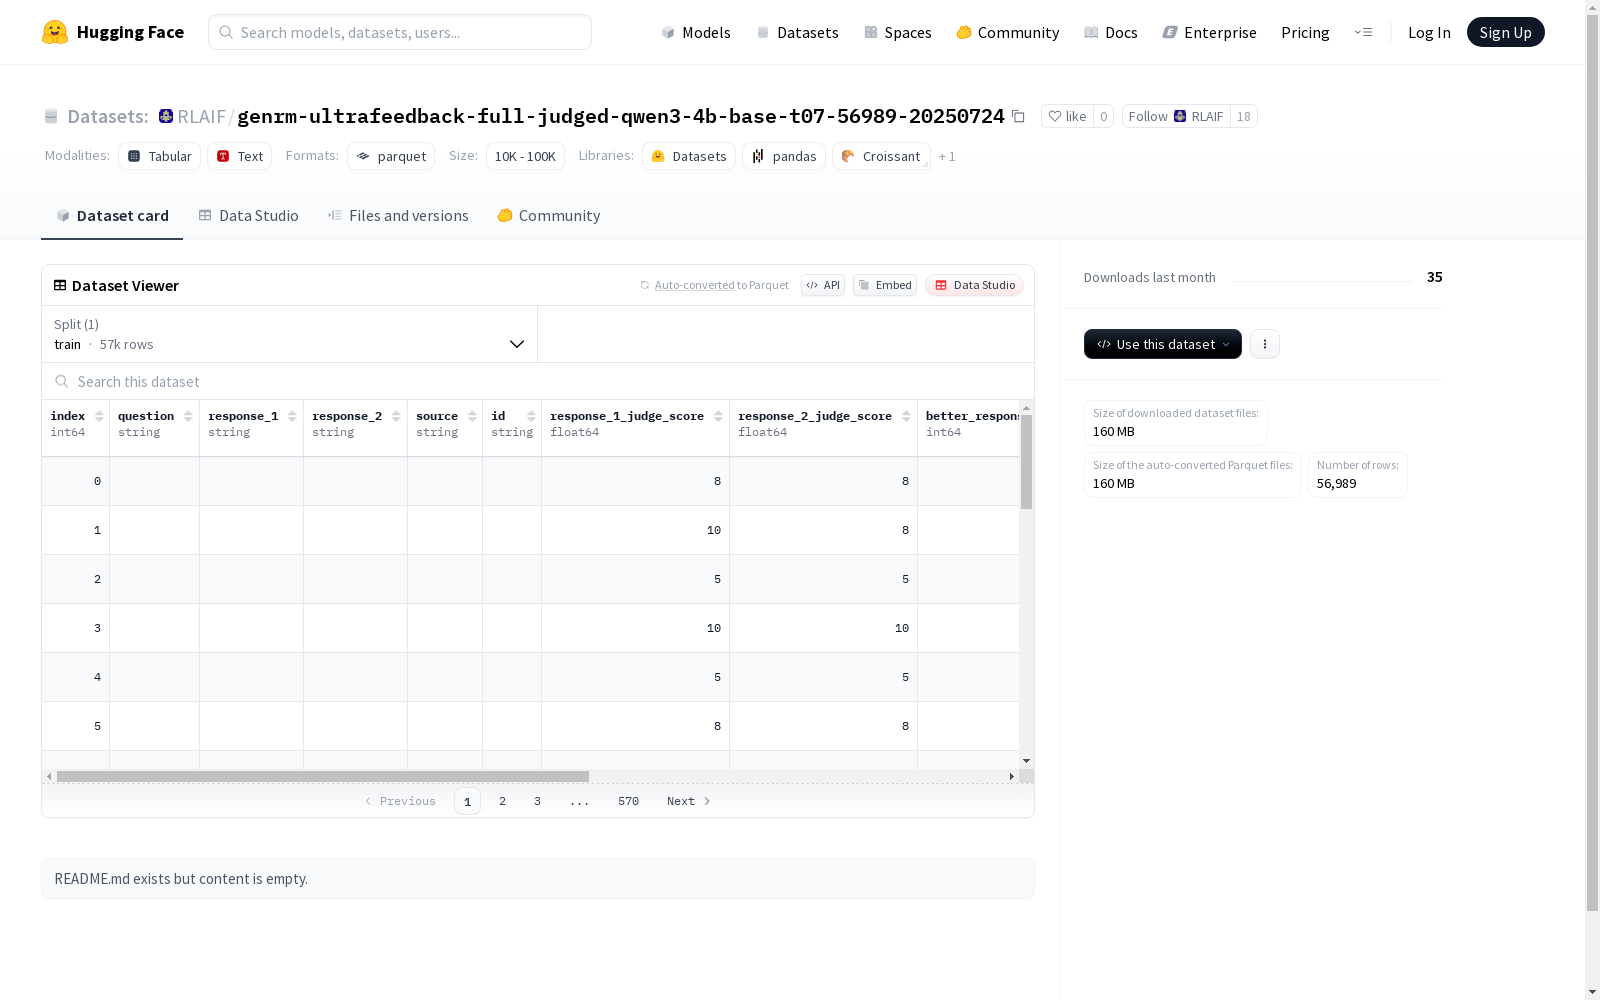Click the 56,989 number of rows value
This screenshot has height=1000, width=1600.
click(x=1336, y=483)
